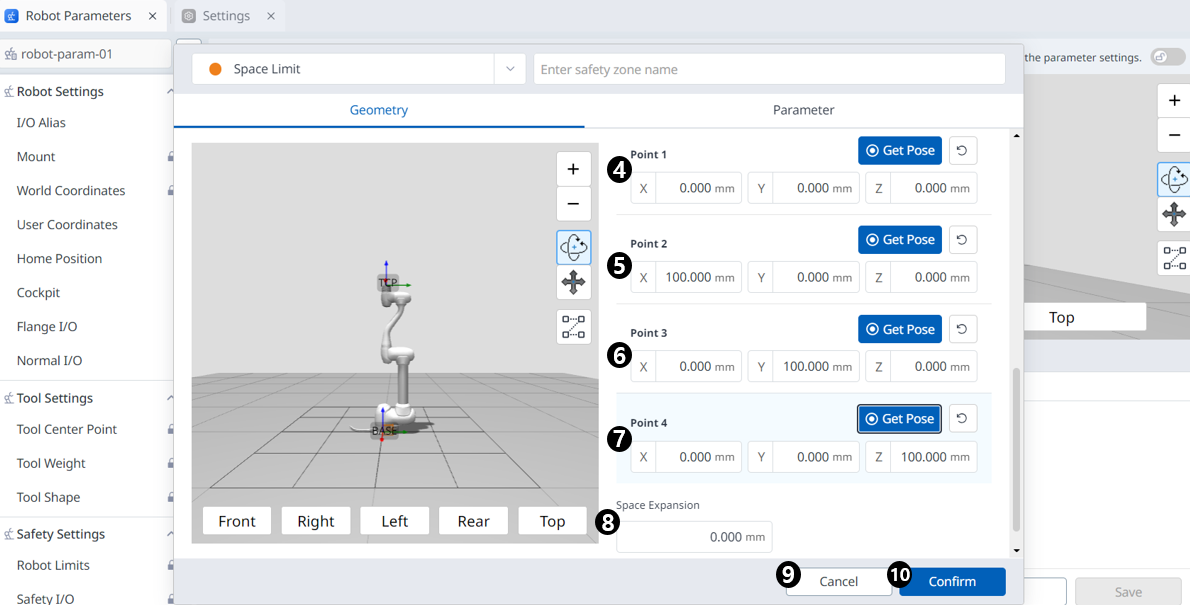The image size is (1190, 605).
Task: Click the safety zone name field
Action: coord(768,69)
